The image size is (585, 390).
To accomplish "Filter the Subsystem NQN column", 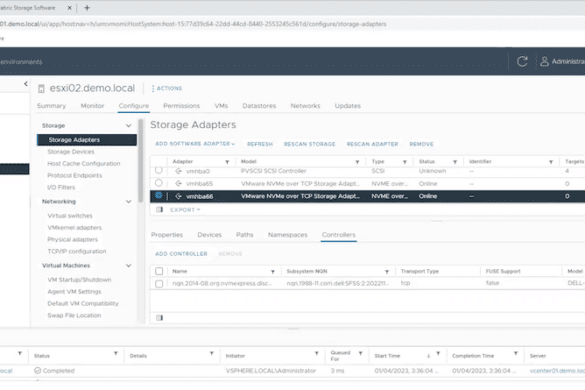I will click(387, 272).
